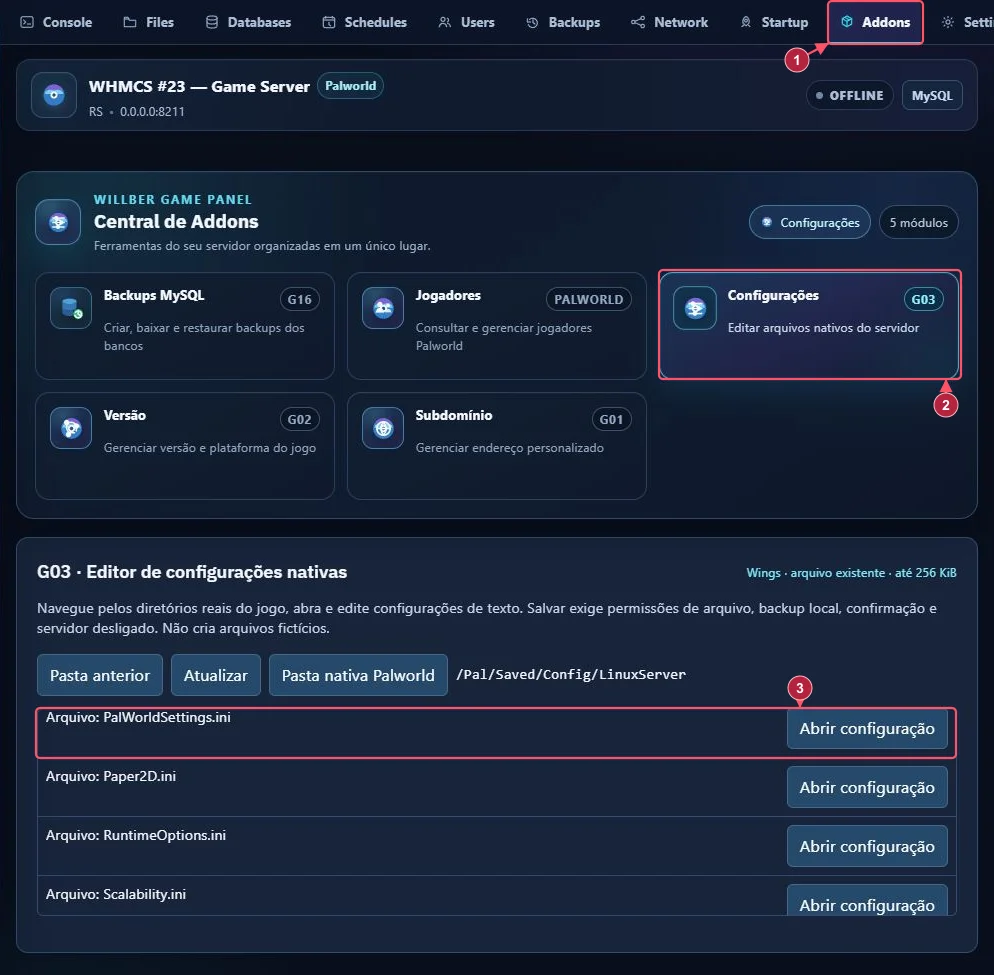Click the Backups MySQL database icon
The image size is (994, 975).
[71, 308]
